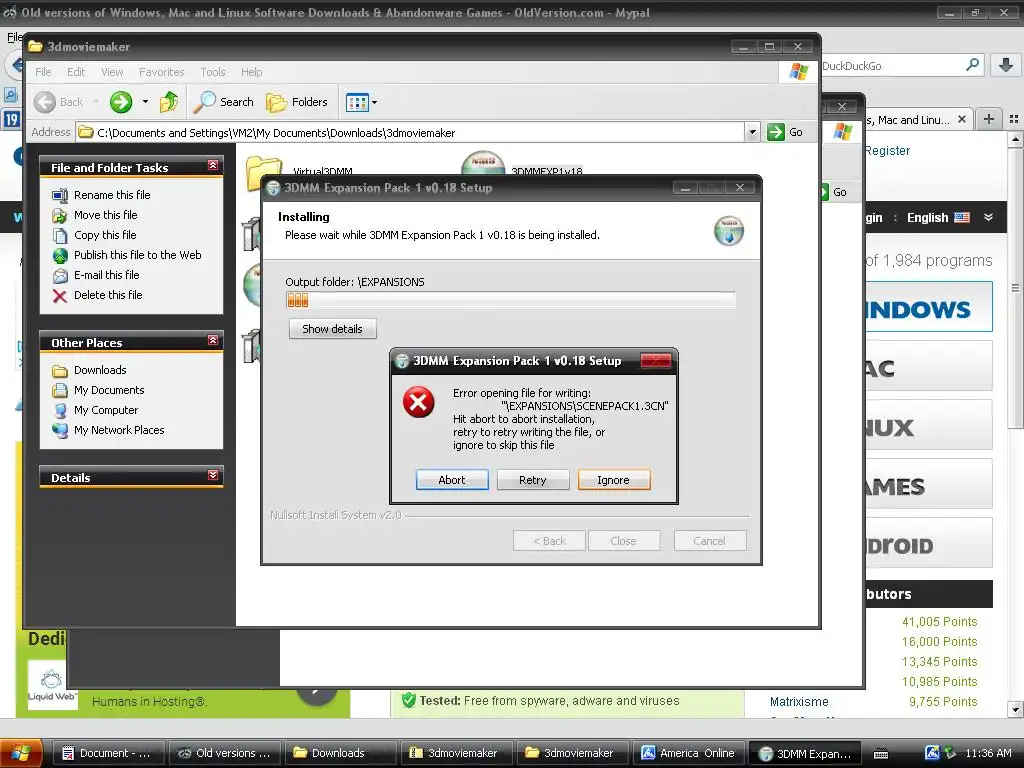Click Abort in the error dialog
1024x768 pixels.
[452, 480]
